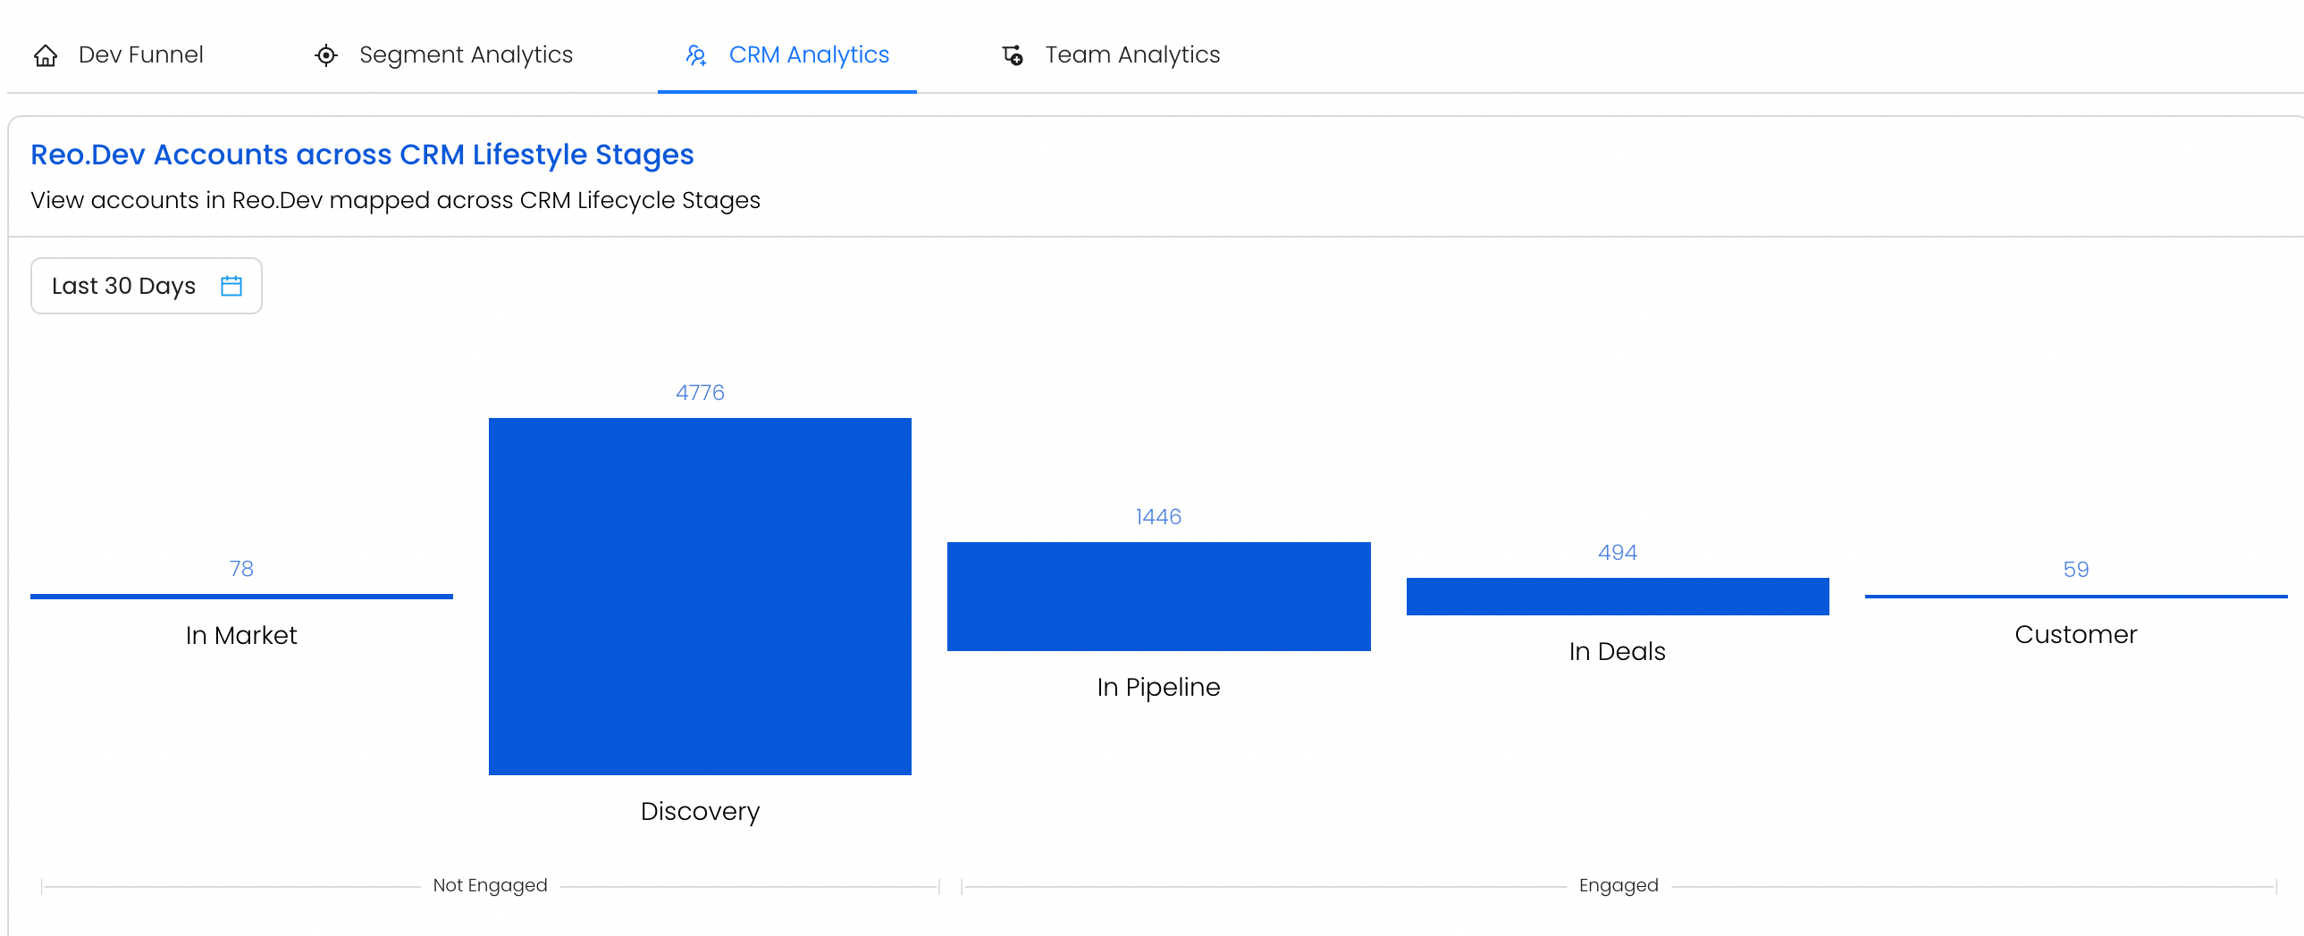
Task: Switch to the Dev Funnel tab
Action: click(x=140, y=55)
